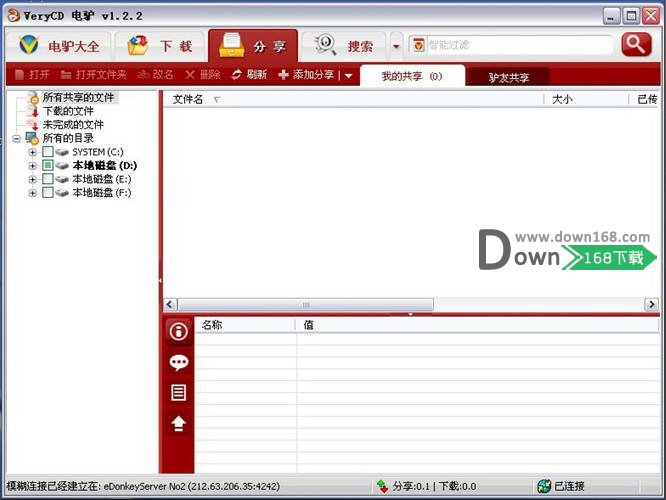Click 添加分享 toolbar button

click(306, 75)
